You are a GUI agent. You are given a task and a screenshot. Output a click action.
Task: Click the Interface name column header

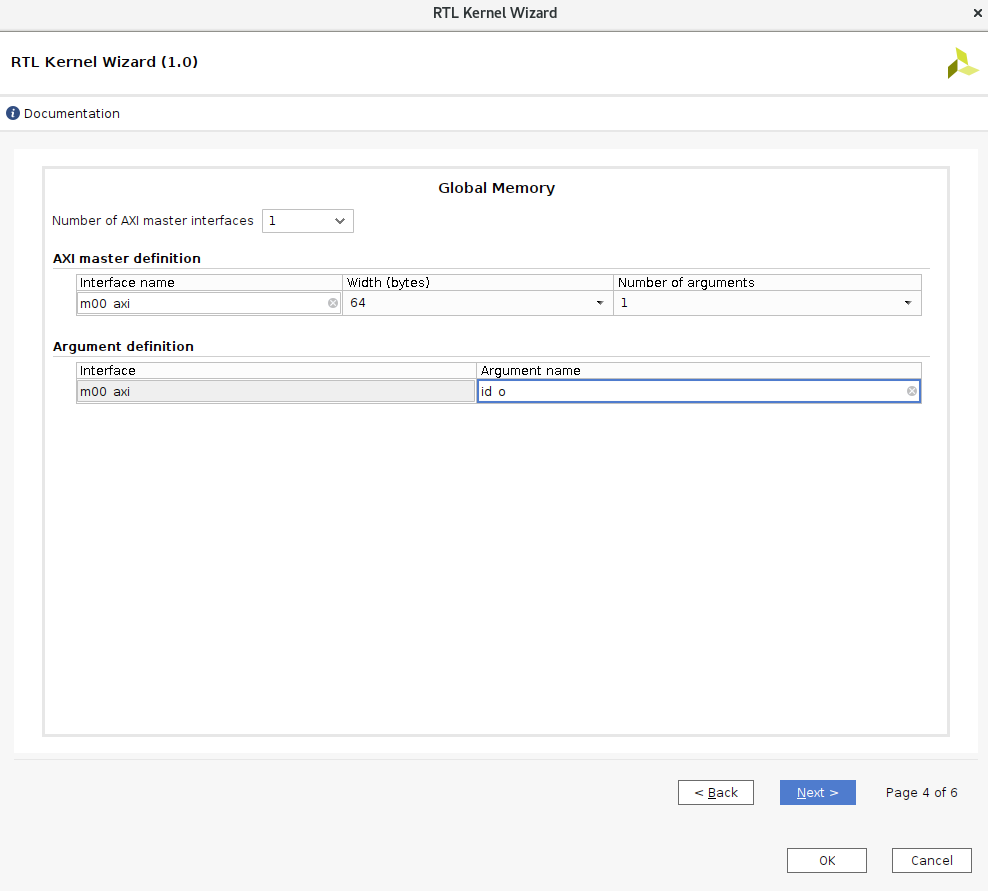[x=209, y=282]
